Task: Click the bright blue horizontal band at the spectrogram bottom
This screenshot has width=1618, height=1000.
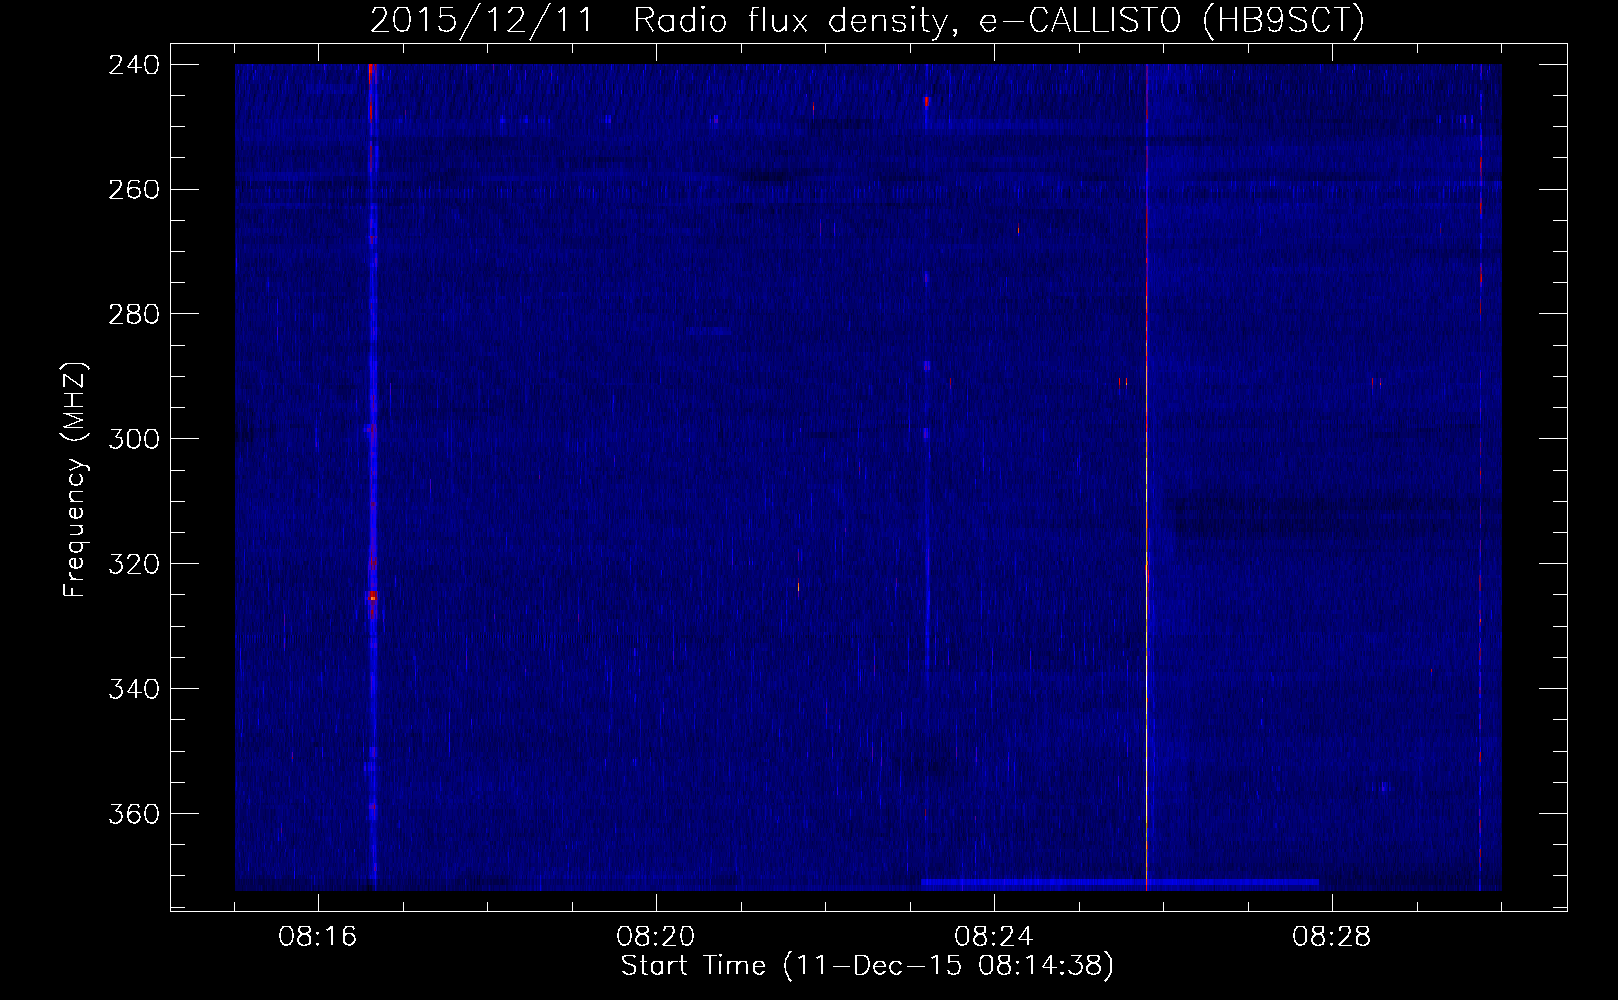Action: 1120,884
